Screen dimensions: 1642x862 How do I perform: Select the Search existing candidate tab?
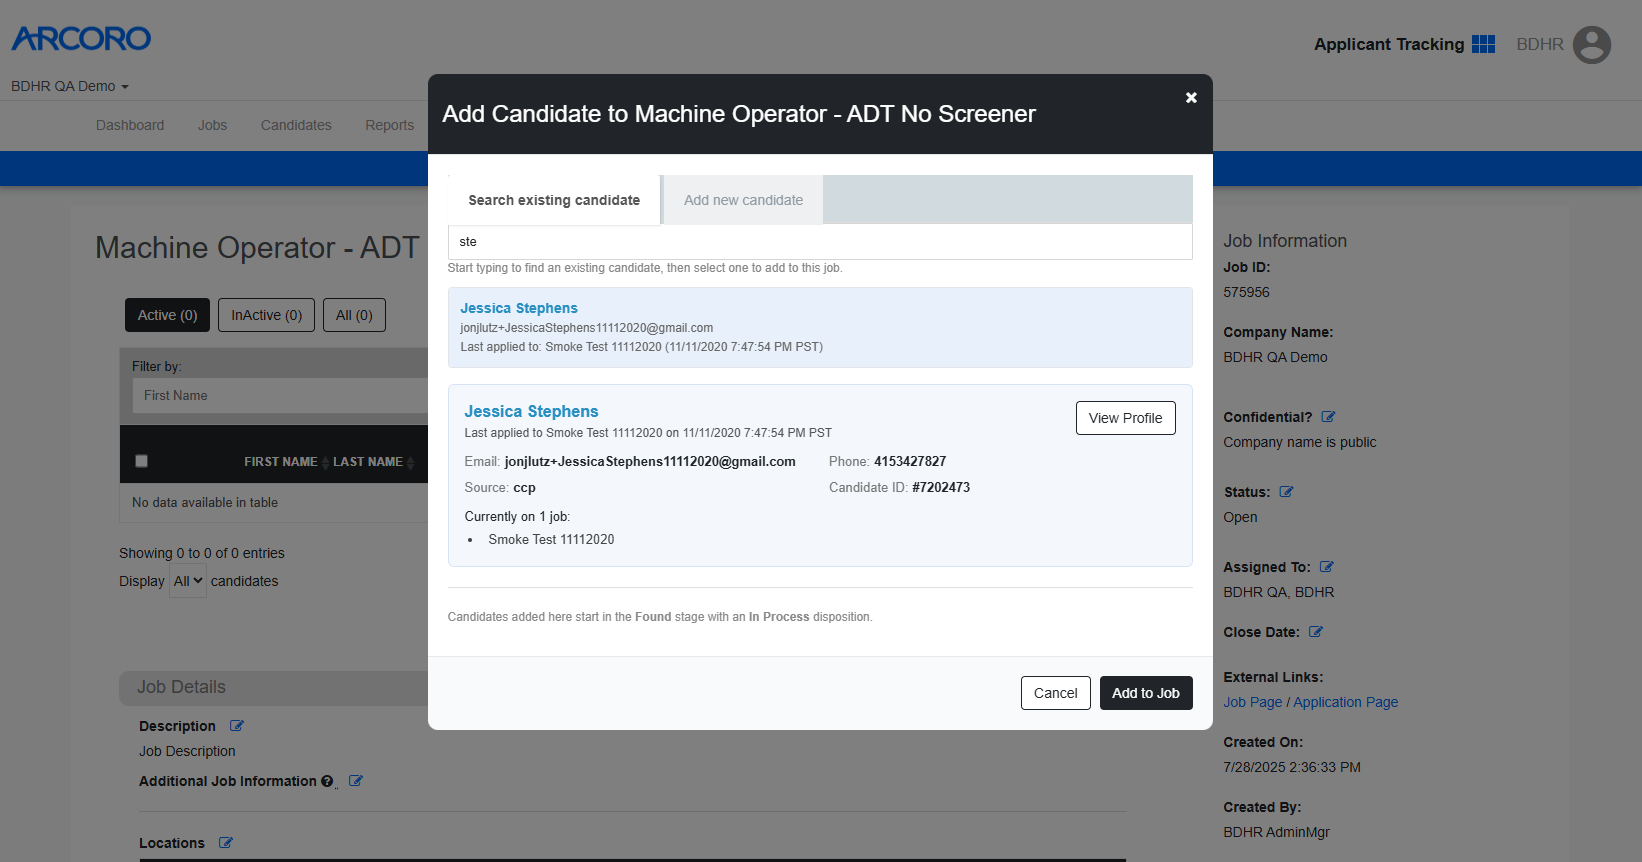(x=554, y=200)
